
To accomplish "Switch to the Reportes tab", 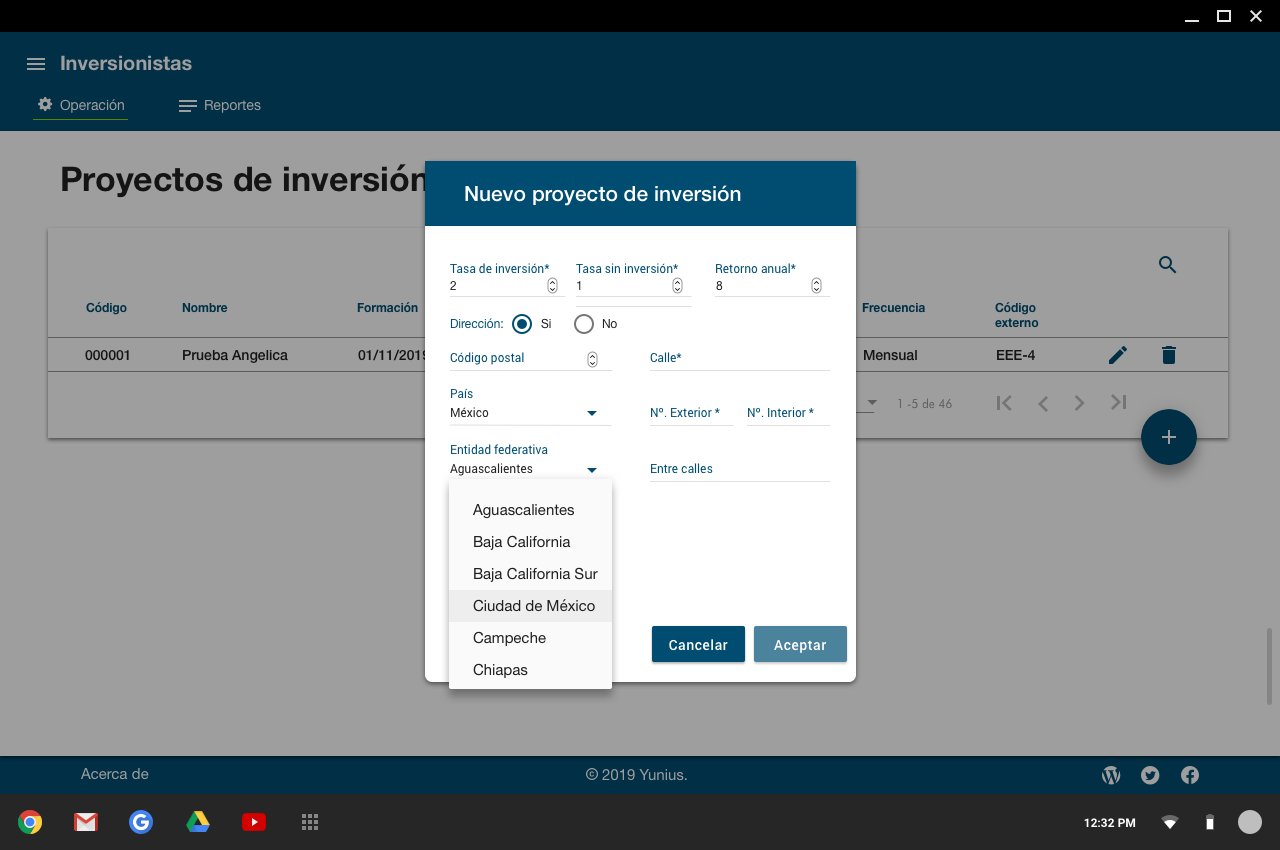I will (220, 105).
